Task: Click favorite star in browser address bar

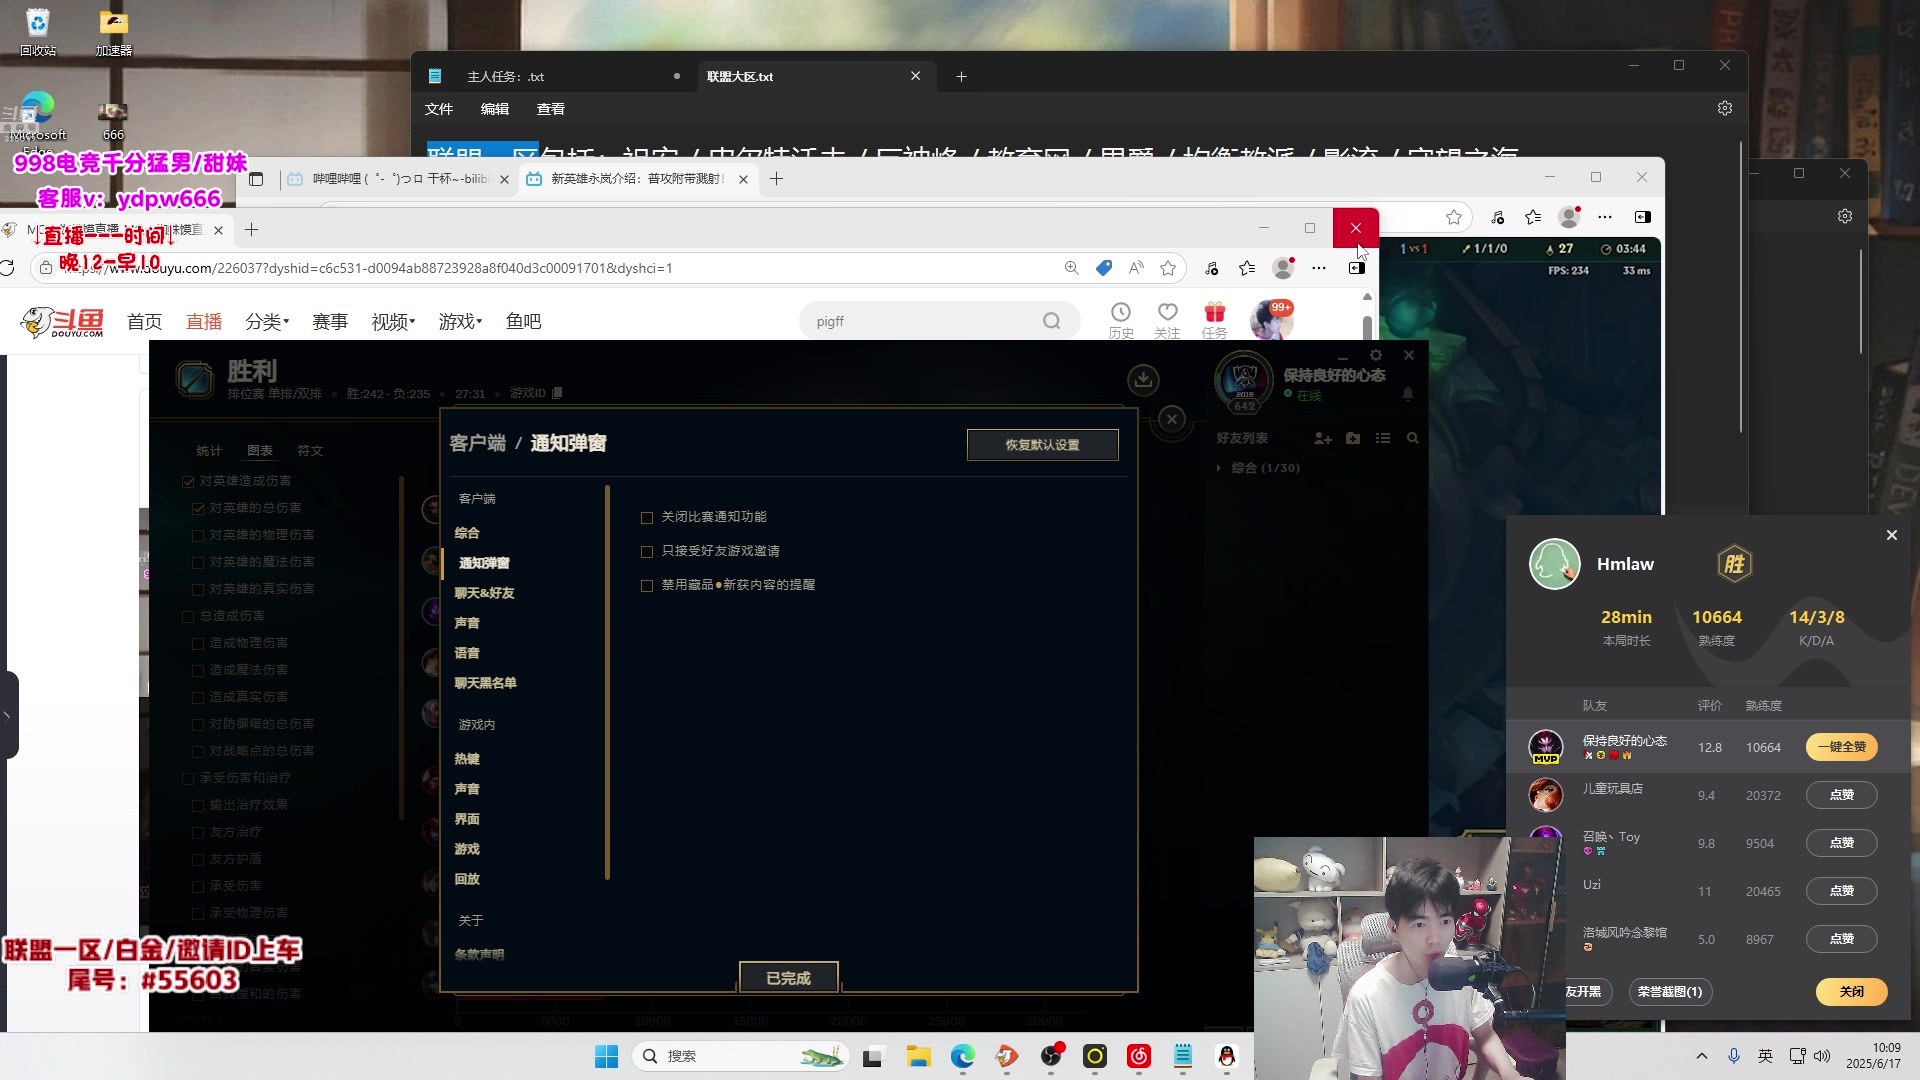Action: point(1168,268)
